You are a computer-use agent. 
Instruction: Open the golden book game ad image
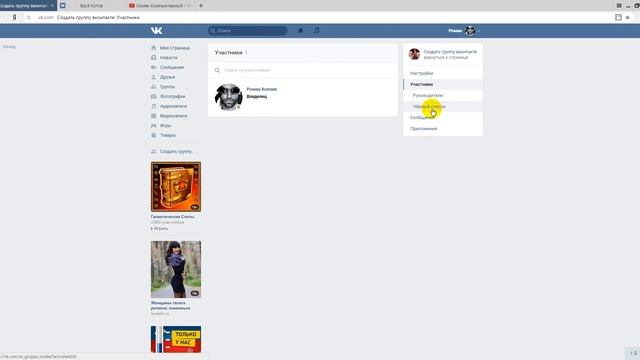coord(176,187)
